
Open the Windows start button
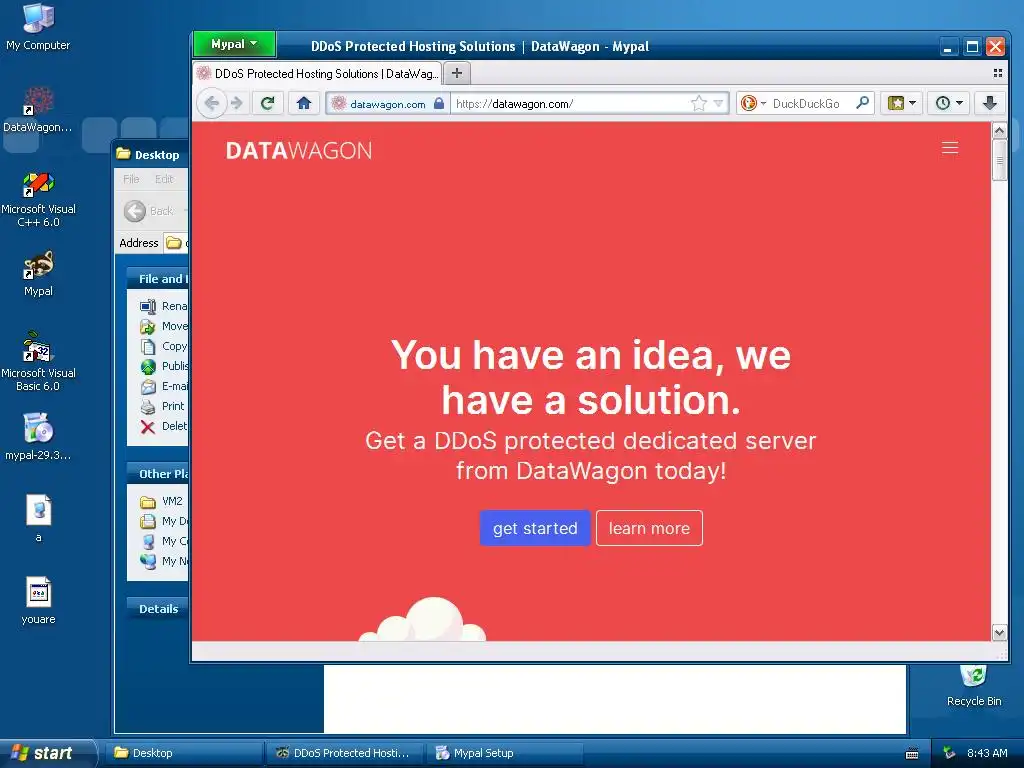click(x=47, y=753)
